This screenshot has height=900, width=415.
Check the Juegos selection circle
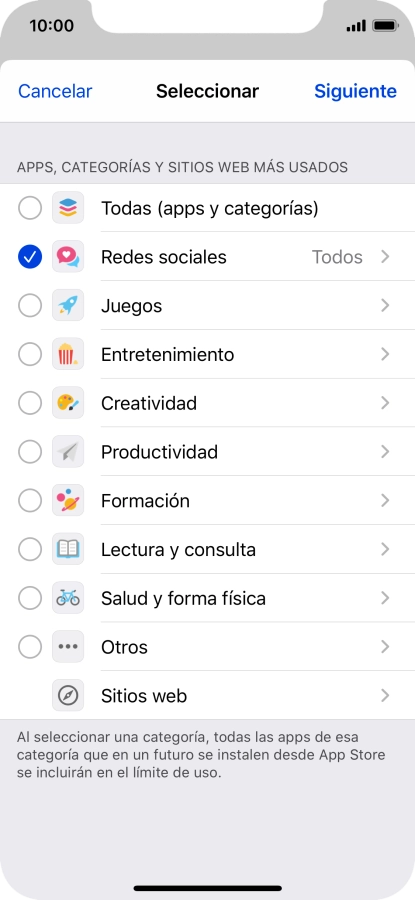coord(30,305)
